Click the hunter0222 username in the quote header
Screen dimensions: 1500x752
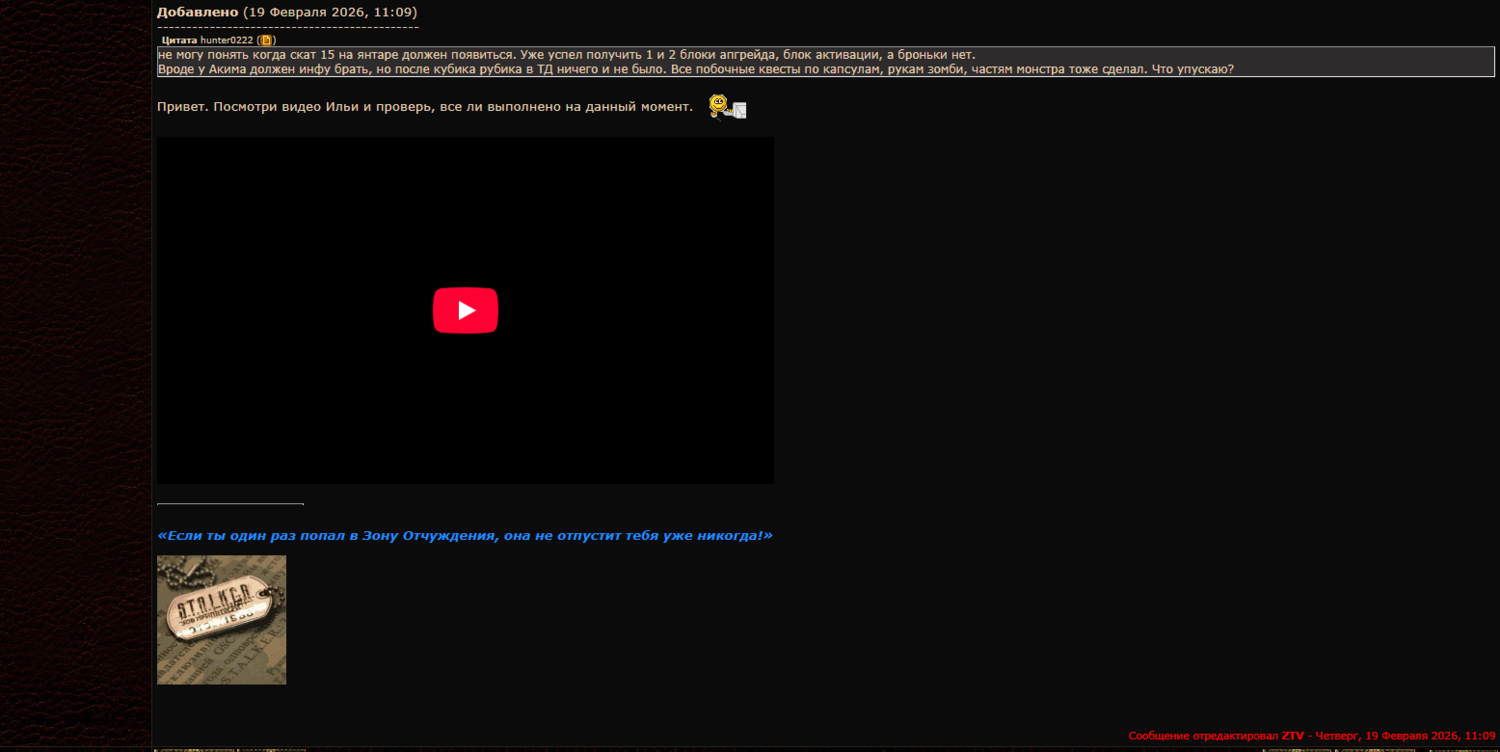click(x=226, y=40)
